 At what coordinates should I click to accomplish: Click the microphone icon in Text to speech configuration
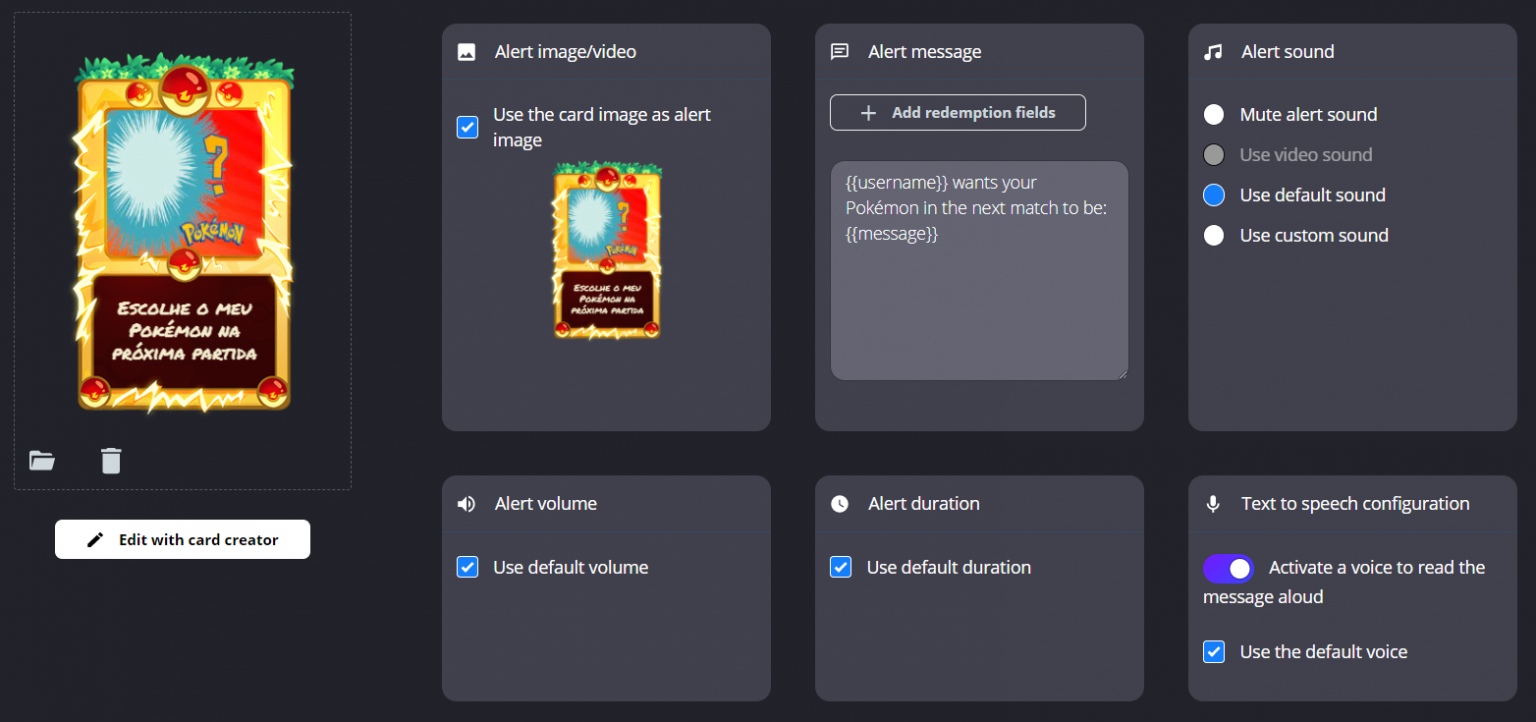1213,504
